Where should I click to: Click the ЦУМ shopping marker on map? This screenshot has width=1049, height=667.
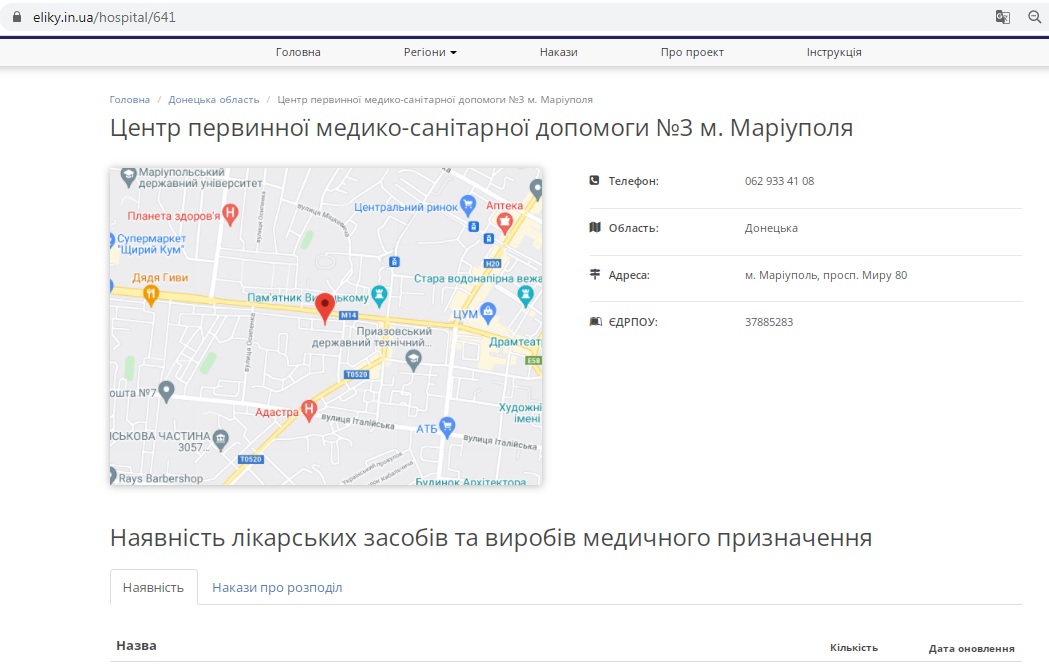(x=488, y=312)
